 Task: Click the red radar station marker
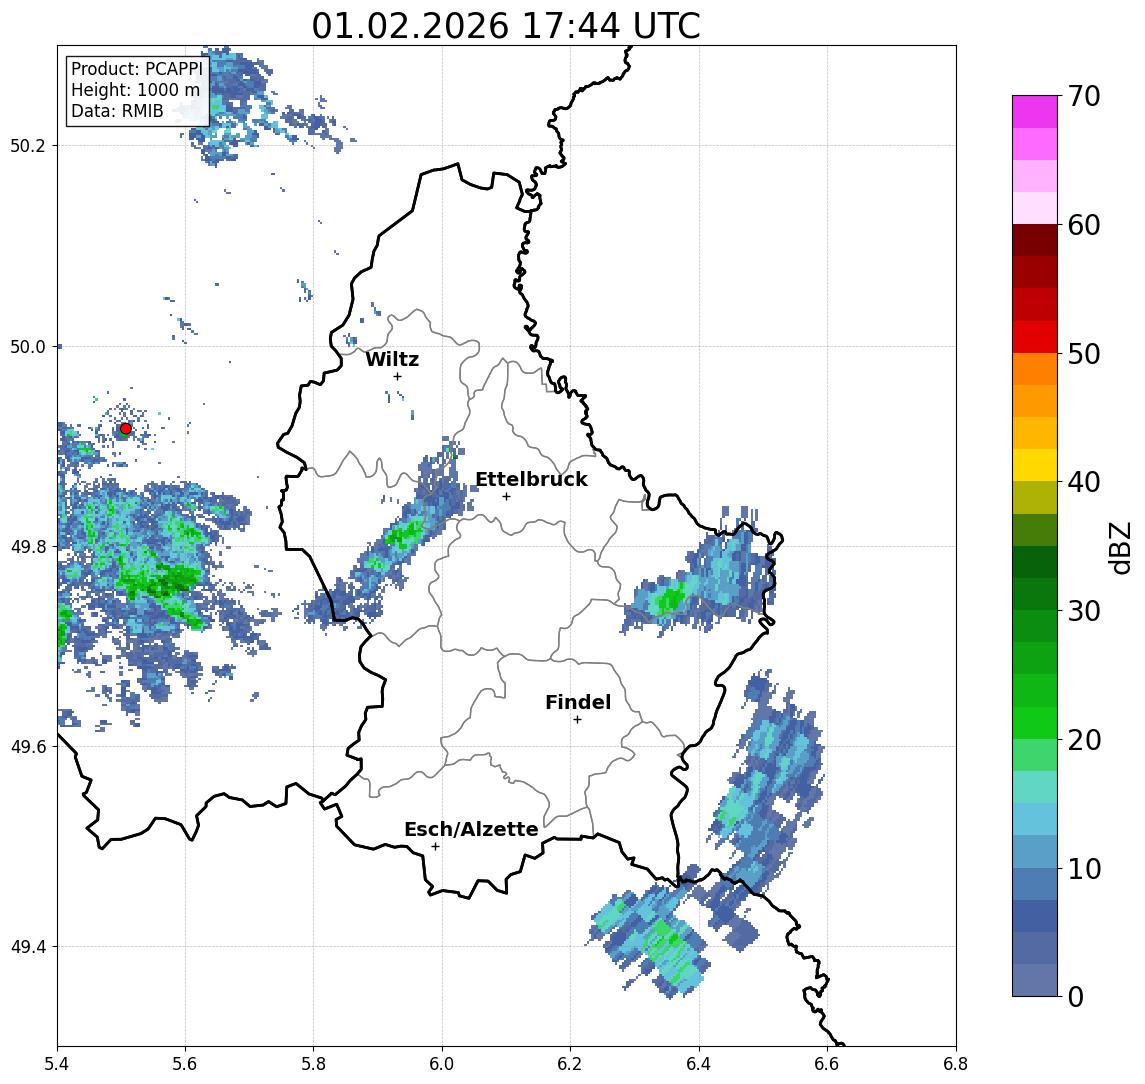point(126,429)
